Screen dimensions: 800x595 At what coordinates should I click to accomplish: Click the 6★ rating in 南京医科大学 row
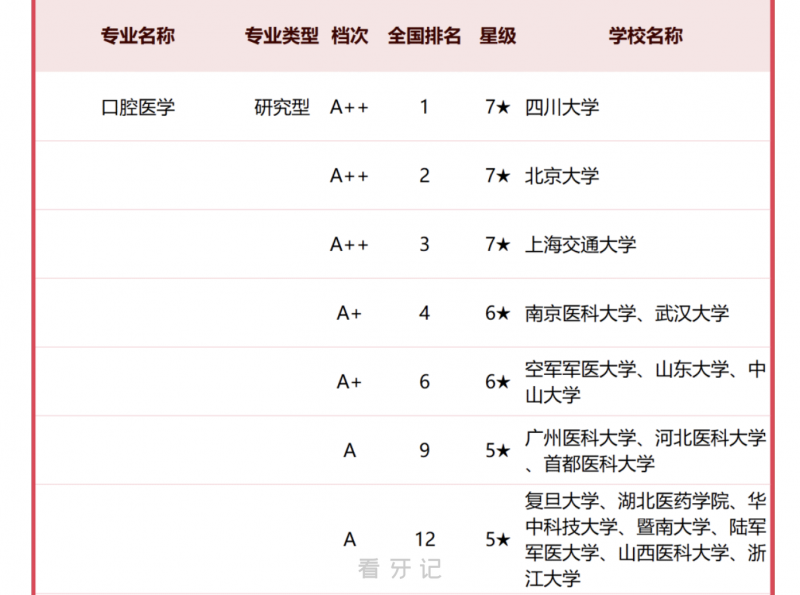[497, 313]
